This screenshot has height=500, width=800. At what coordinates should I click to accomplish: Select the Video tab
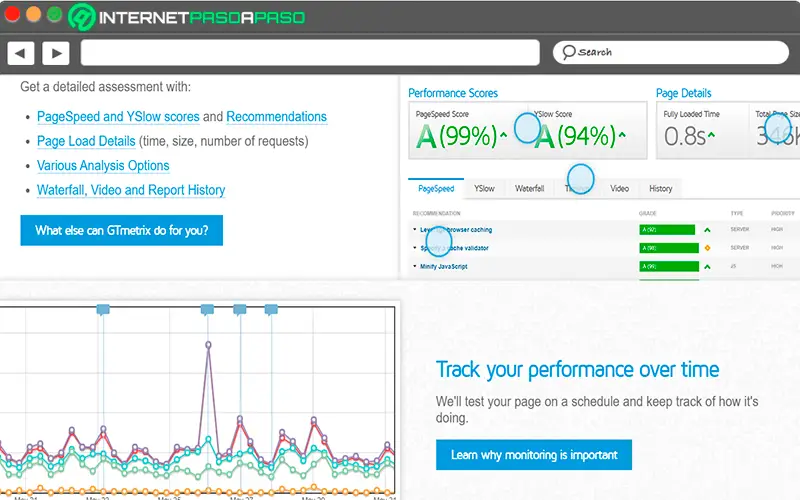(619, 189)
